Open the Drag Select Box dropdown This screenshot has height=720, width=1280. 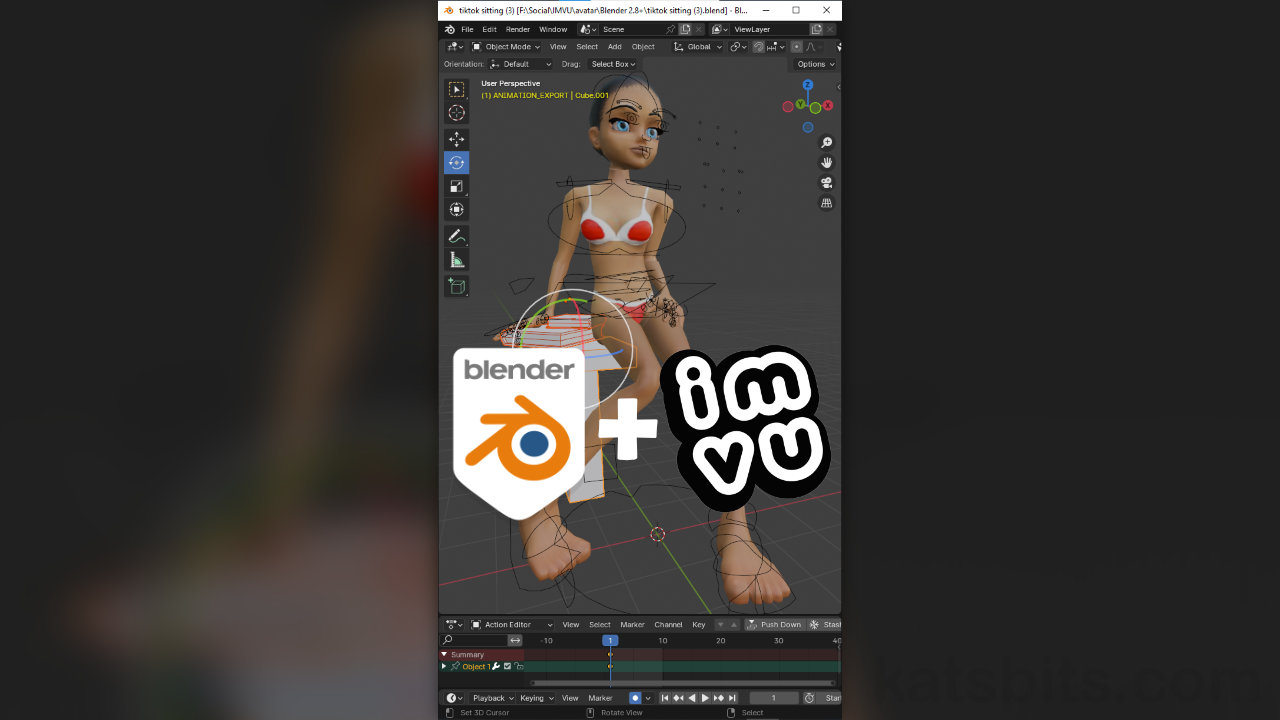tap(612, 64)
